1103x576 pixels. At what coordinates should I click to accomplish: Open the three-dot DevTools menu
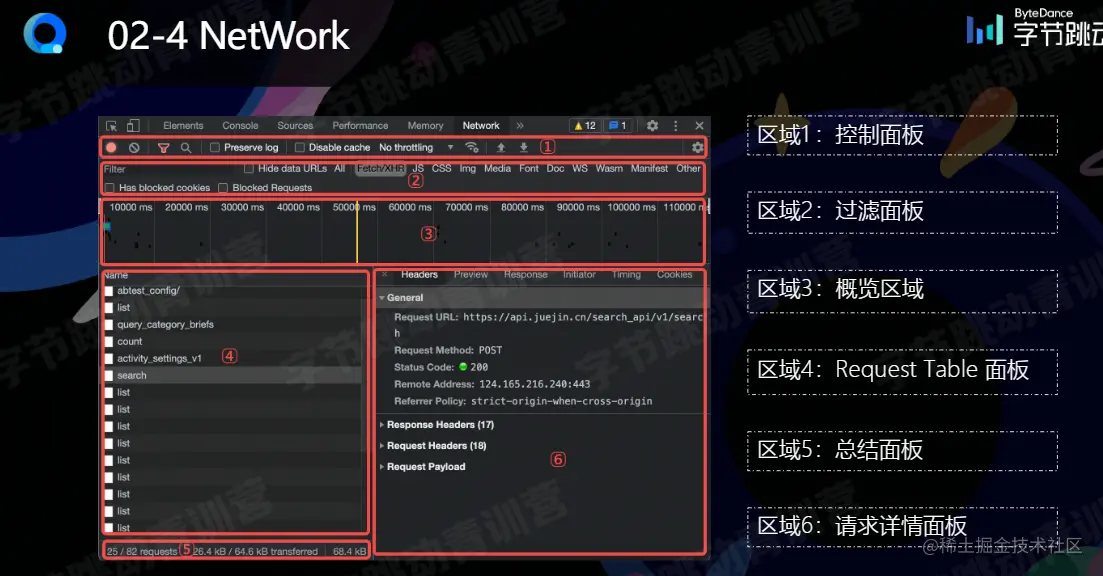[675, 126]
